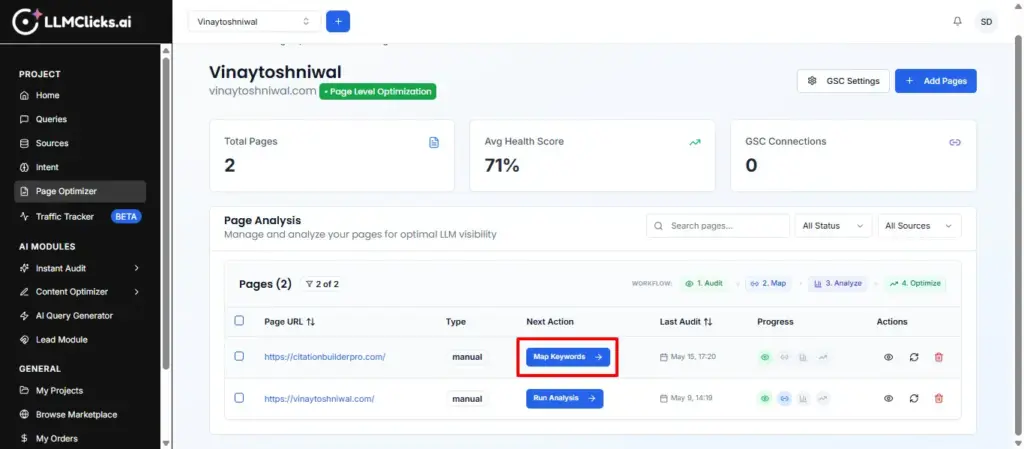The image size is (1024, 449).
Task: Click the Map Keywords button
Action: pyautogui.click(x=568, y=357)
